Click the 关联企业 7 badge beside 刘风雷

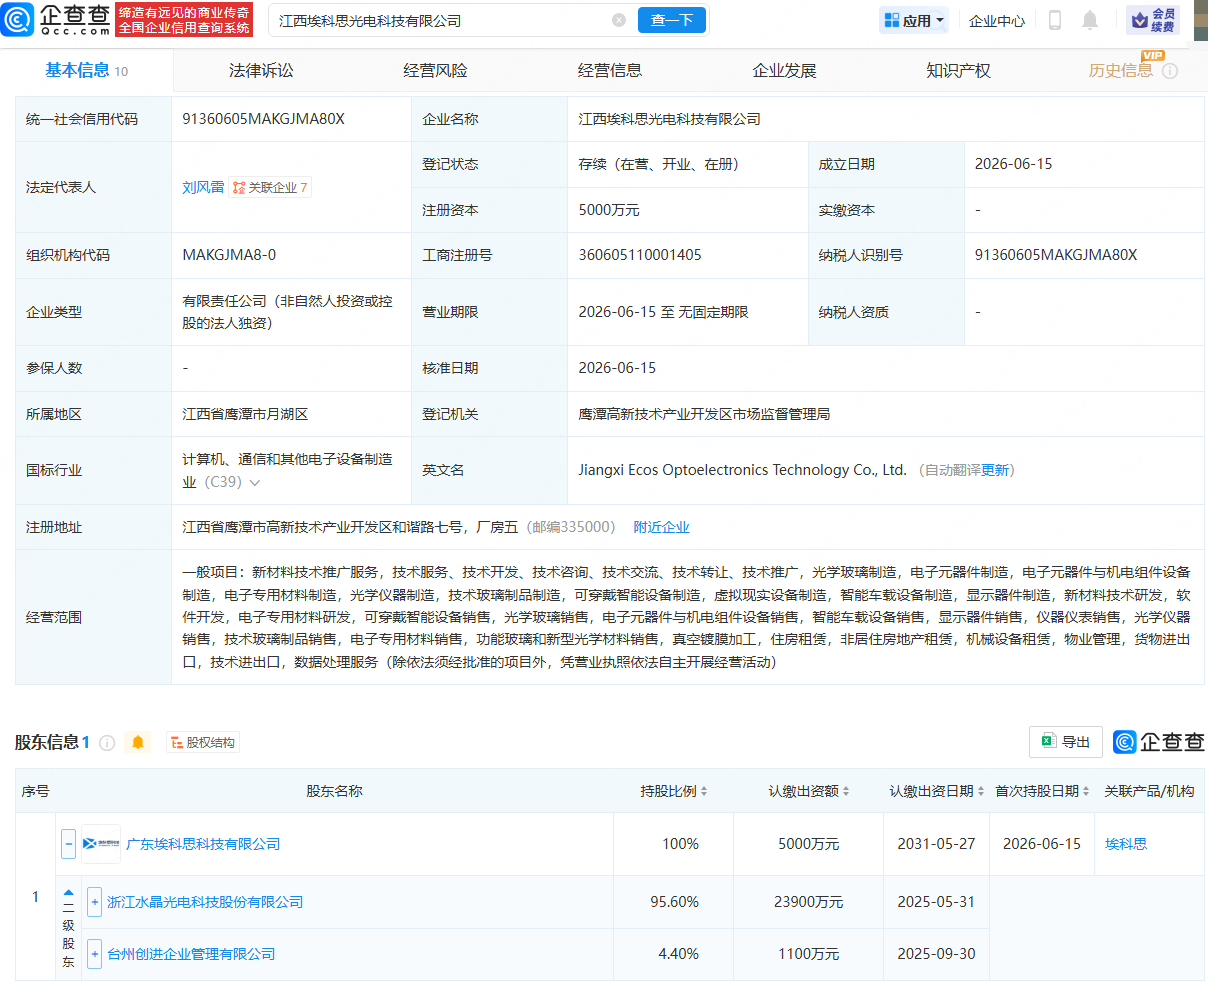click(x=270, y=187)
